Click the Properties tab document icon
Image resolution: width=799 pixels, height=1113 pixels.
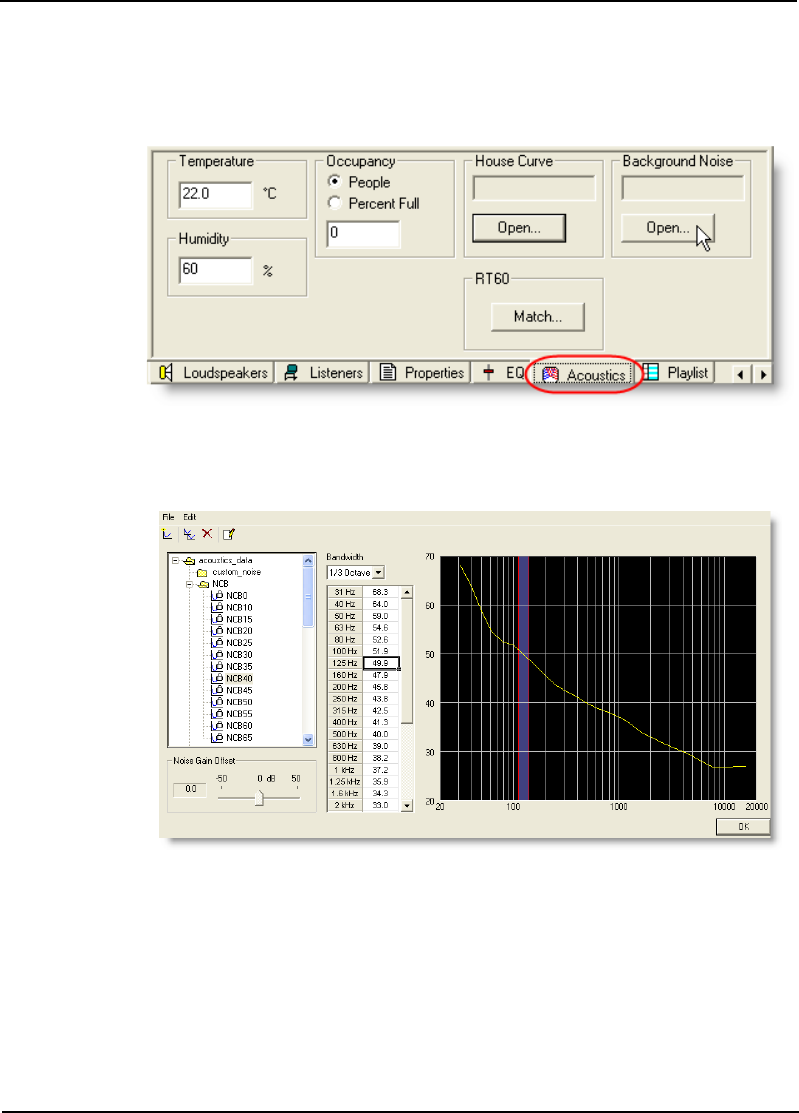(387, 373)
